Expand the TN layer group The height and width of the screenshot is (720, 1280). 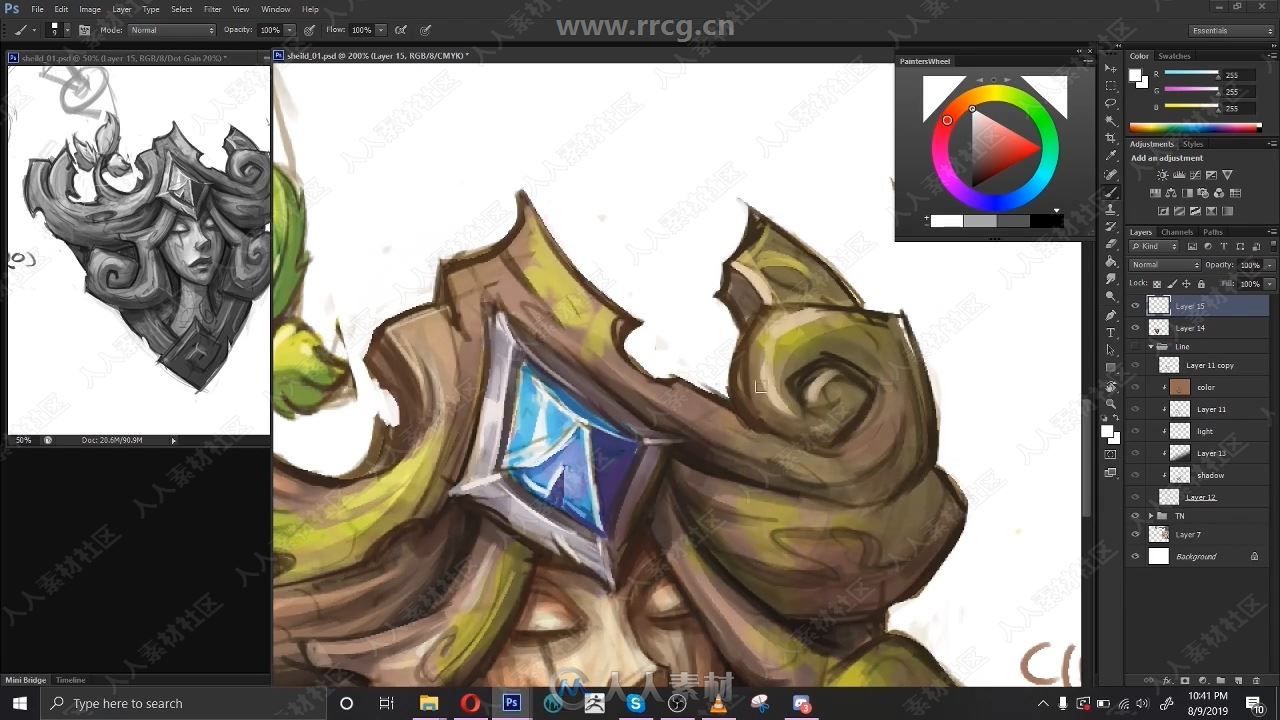pos(1151,516)
